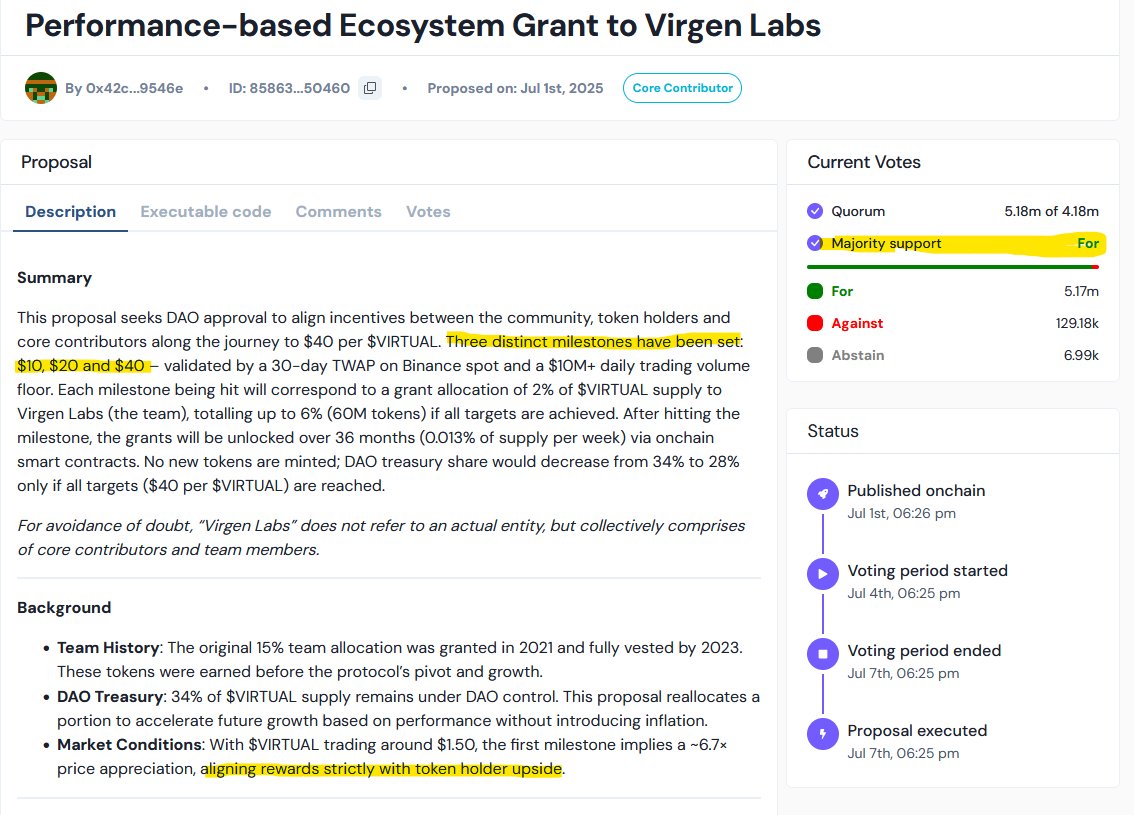The width and height of the screenshot is (1134, 815).
Task: Click the gray Abstain vote dot
Action: tap(815, 355)
